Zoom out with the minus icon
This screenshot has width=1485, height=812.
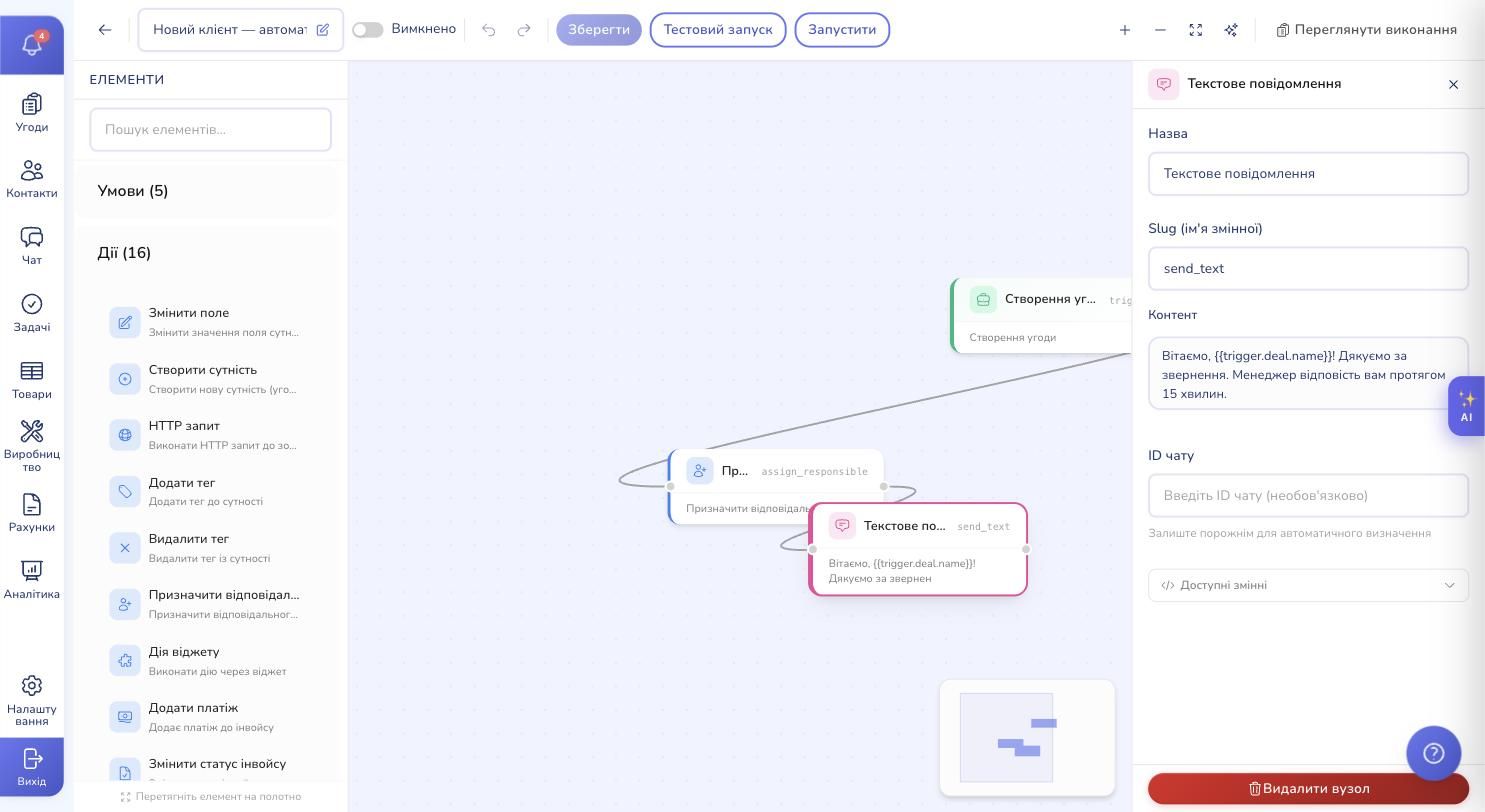tap(1160, 30)
